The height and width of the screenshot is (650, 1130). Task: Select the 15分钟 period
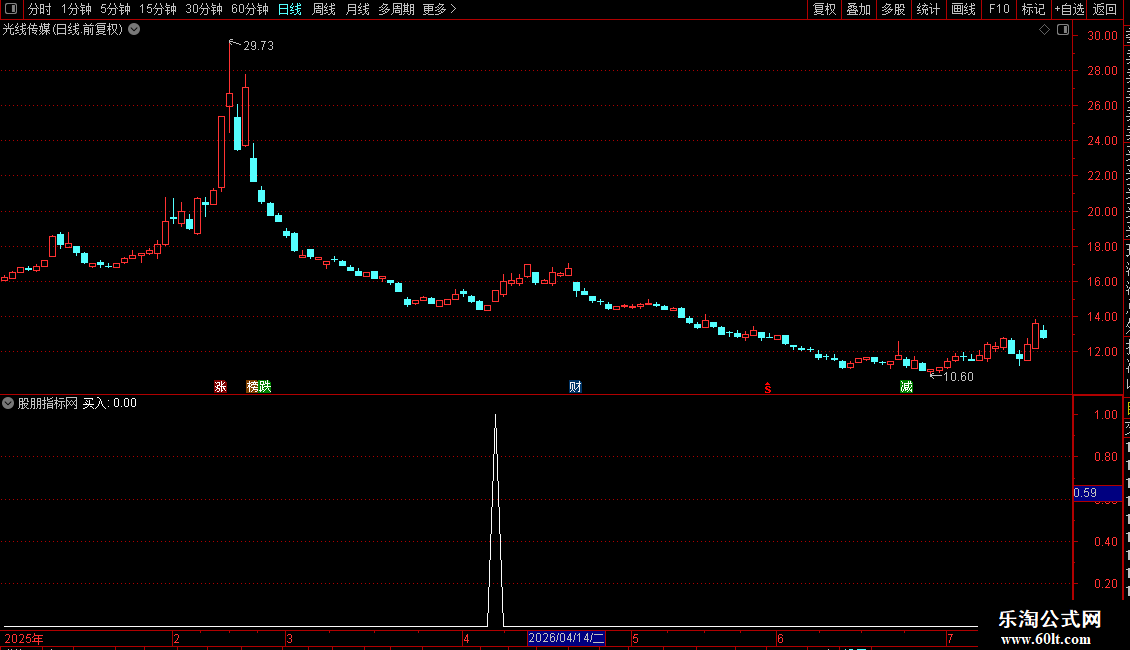(157, 9)
